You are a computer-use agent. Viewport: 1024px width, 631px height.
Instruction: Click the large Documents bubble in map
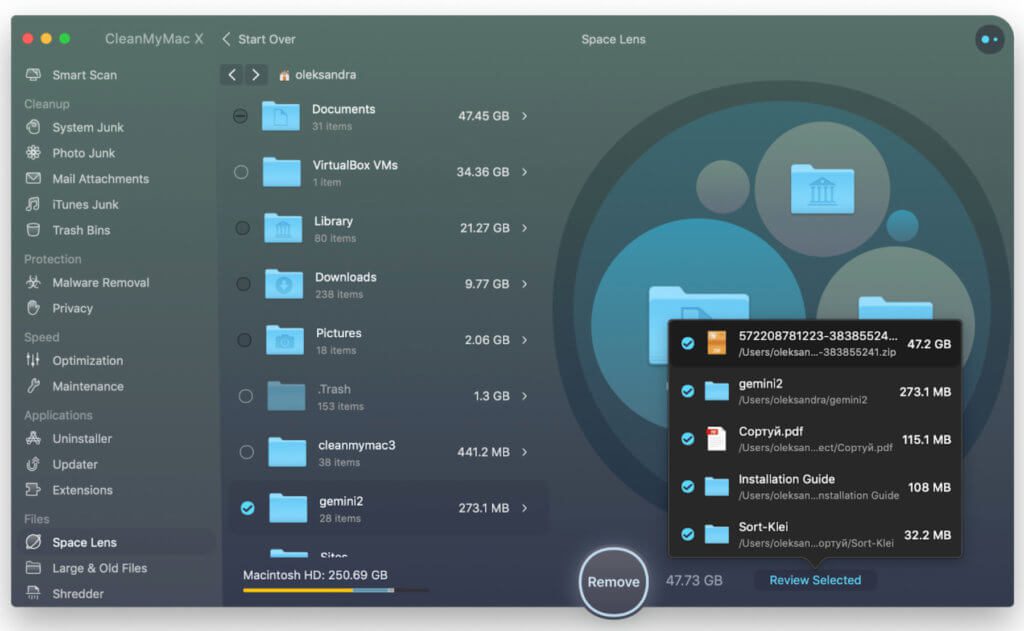click(697, 325)
